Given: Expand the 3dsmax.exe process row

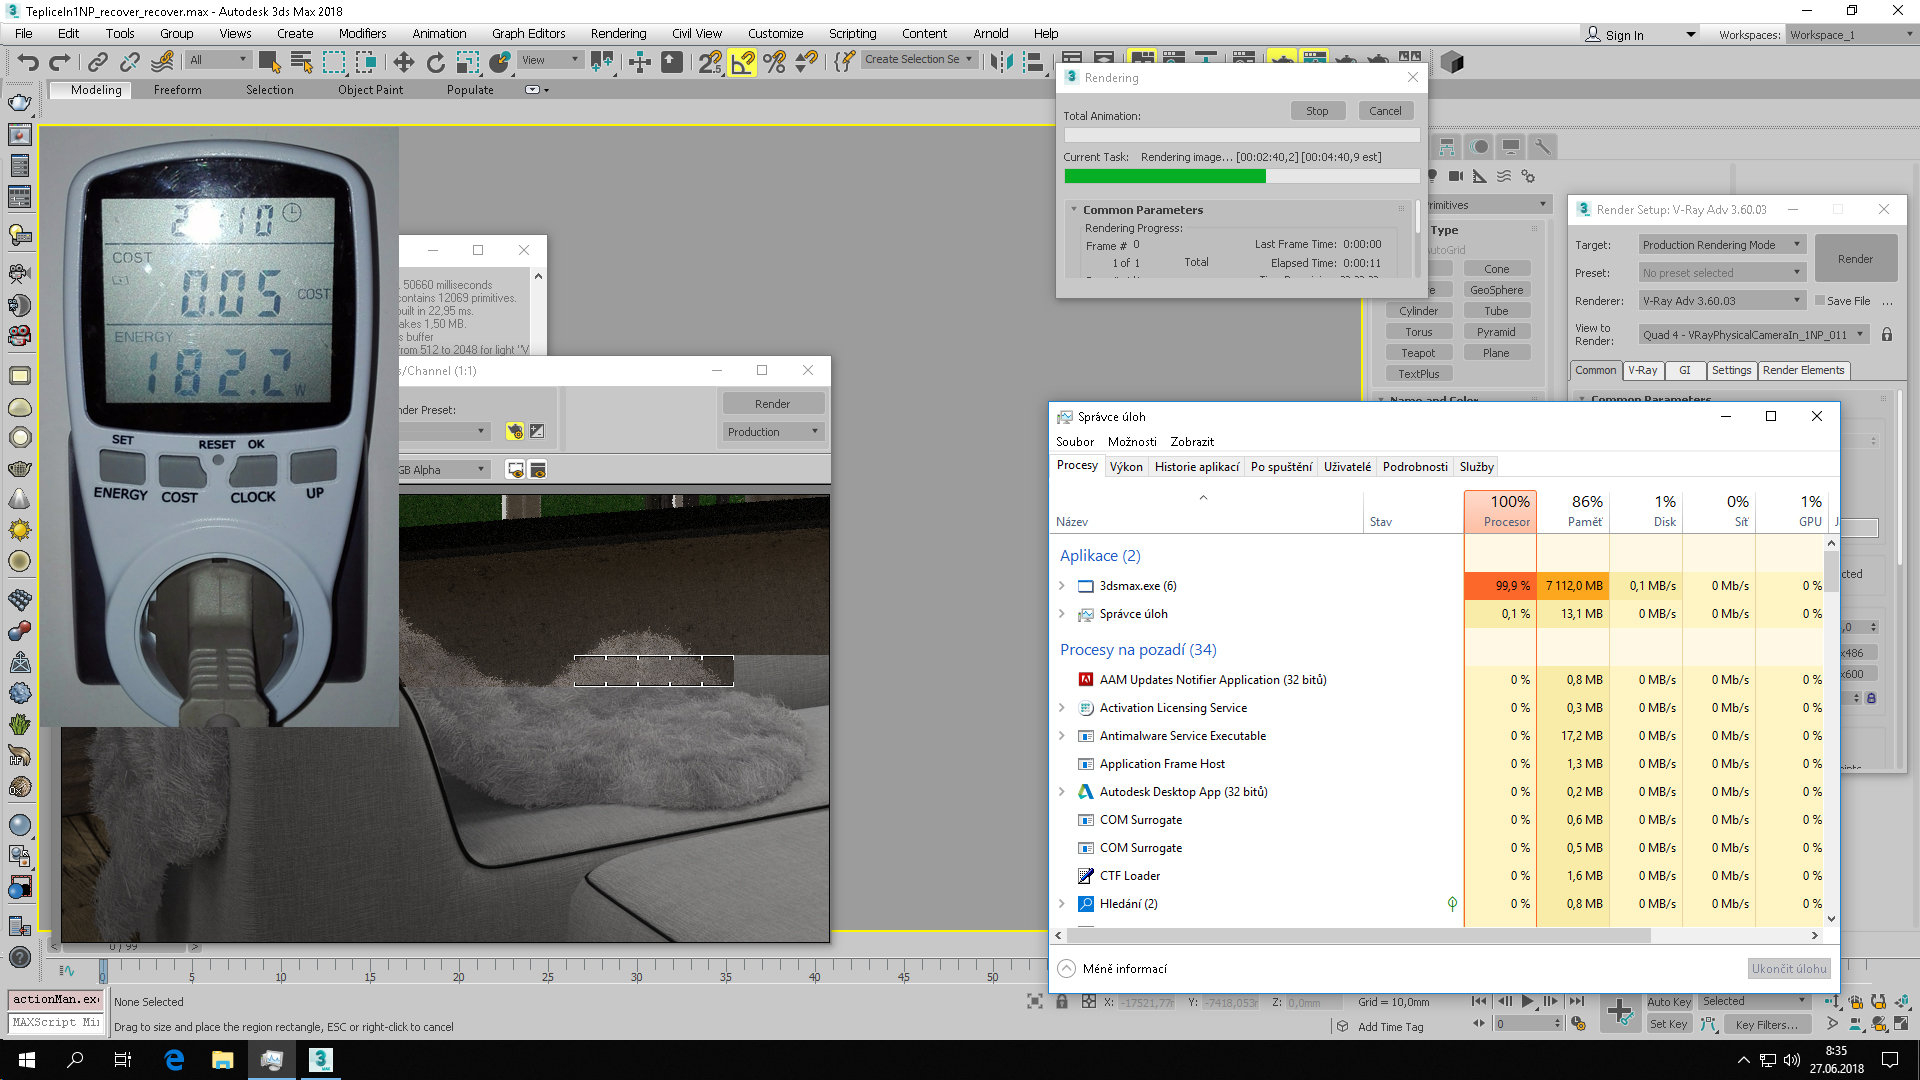Looking at the screenshot, I should (1062, 586).
